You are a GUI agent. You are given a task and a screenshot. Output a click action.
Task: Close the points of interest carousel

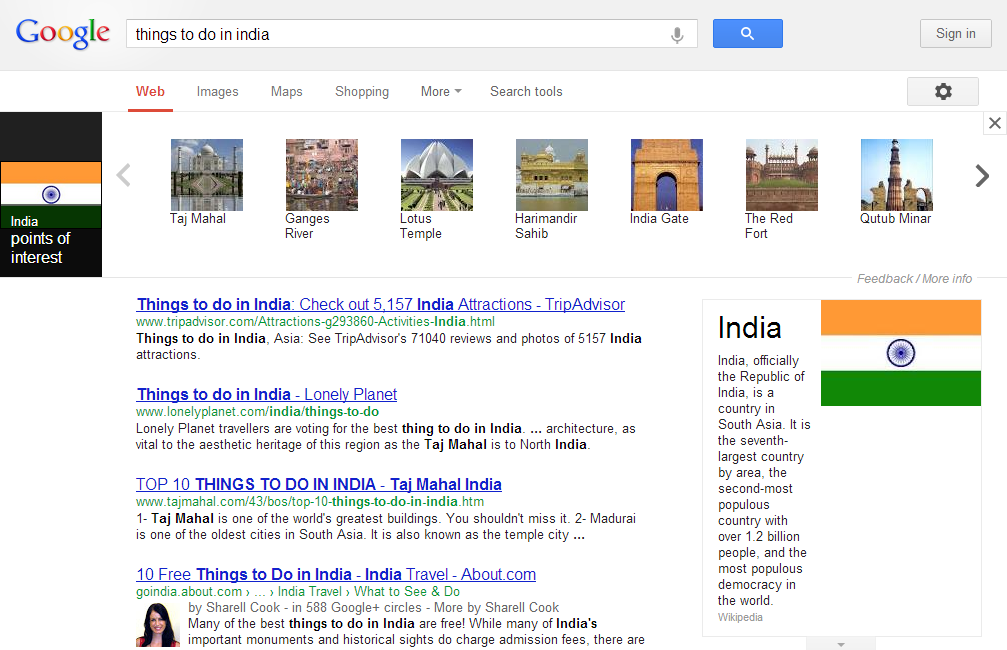[995, 123]
